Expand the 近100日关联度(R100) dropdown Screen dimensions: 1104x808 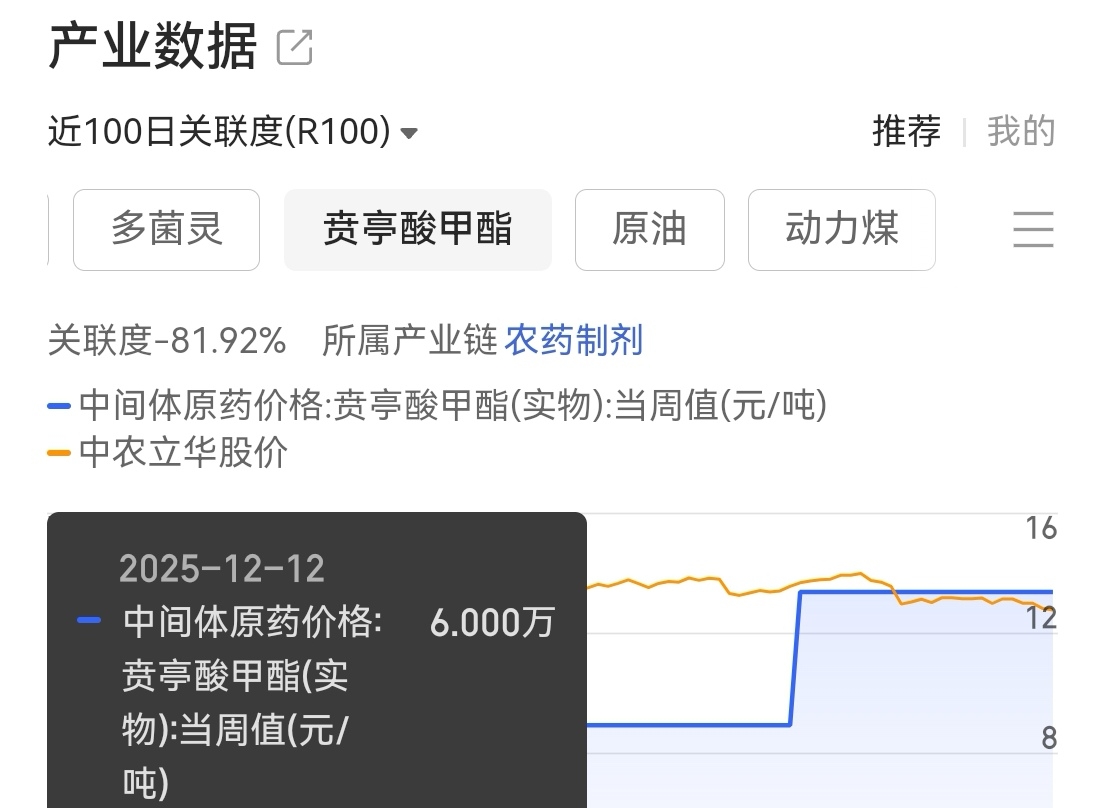tap(233, 132)
